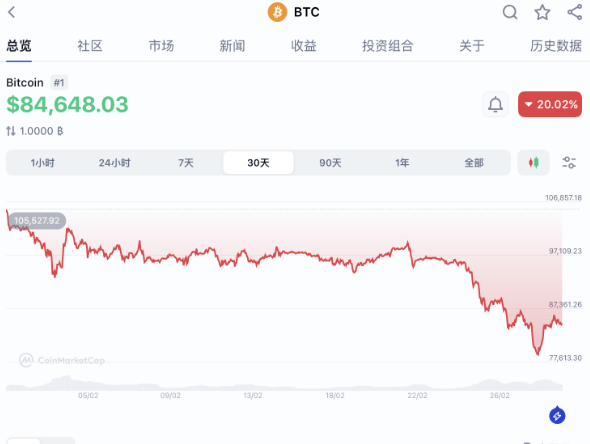Switch chart range to 1年
The width and height of the screenshot is (590, 444).
pyautogui.click(x=401, y=163)
